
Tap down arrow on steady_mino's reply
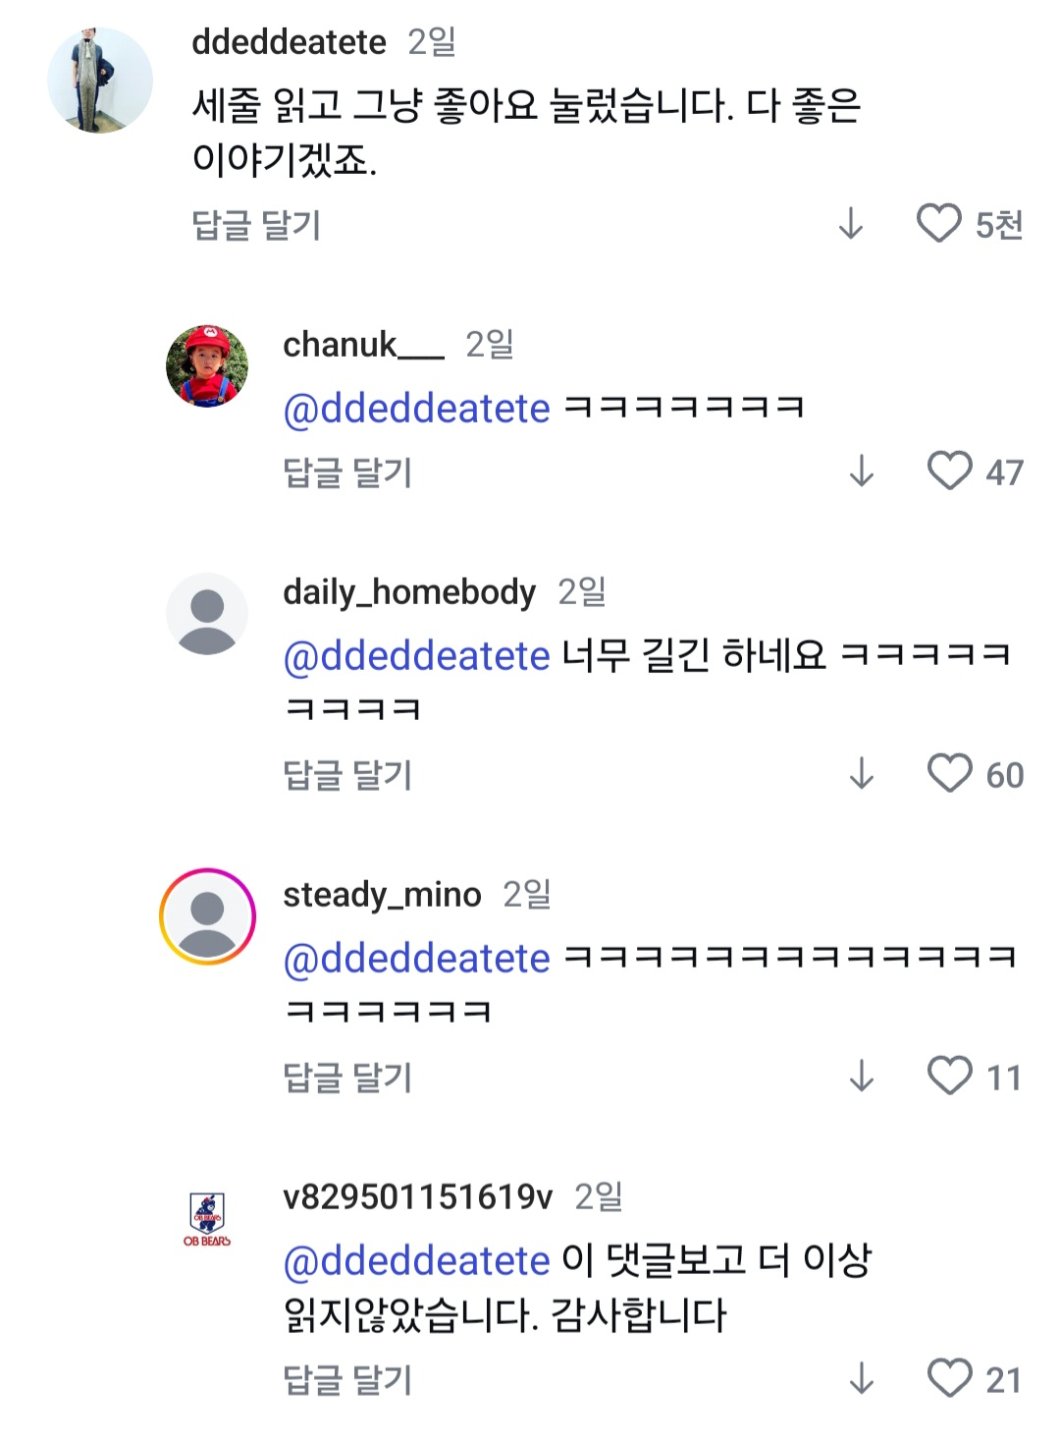[x=861, y=1077]
